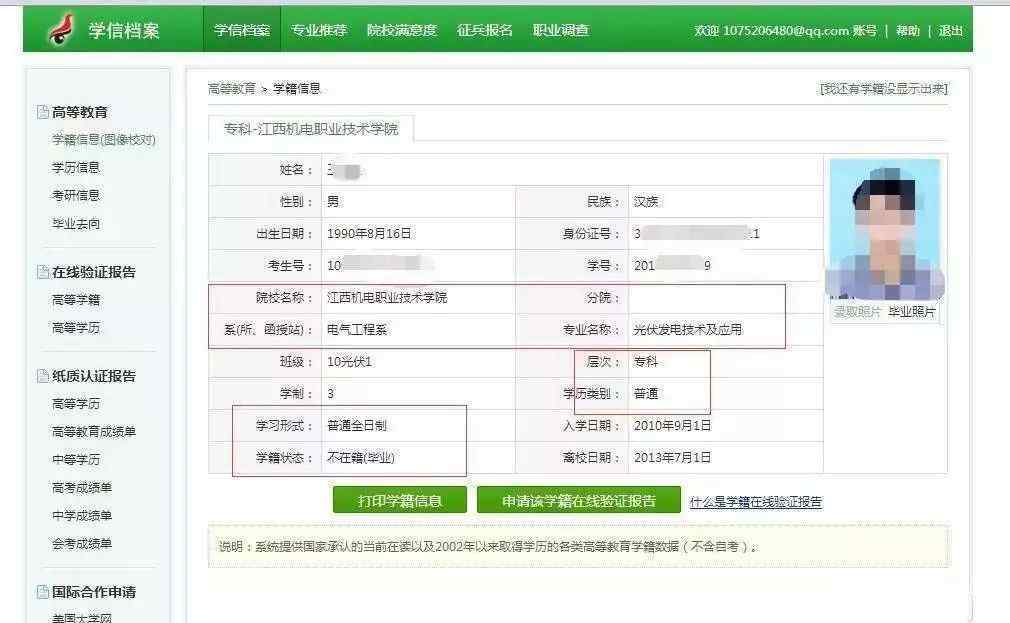Click the department value 电气工程系

(x=357, y=329)
